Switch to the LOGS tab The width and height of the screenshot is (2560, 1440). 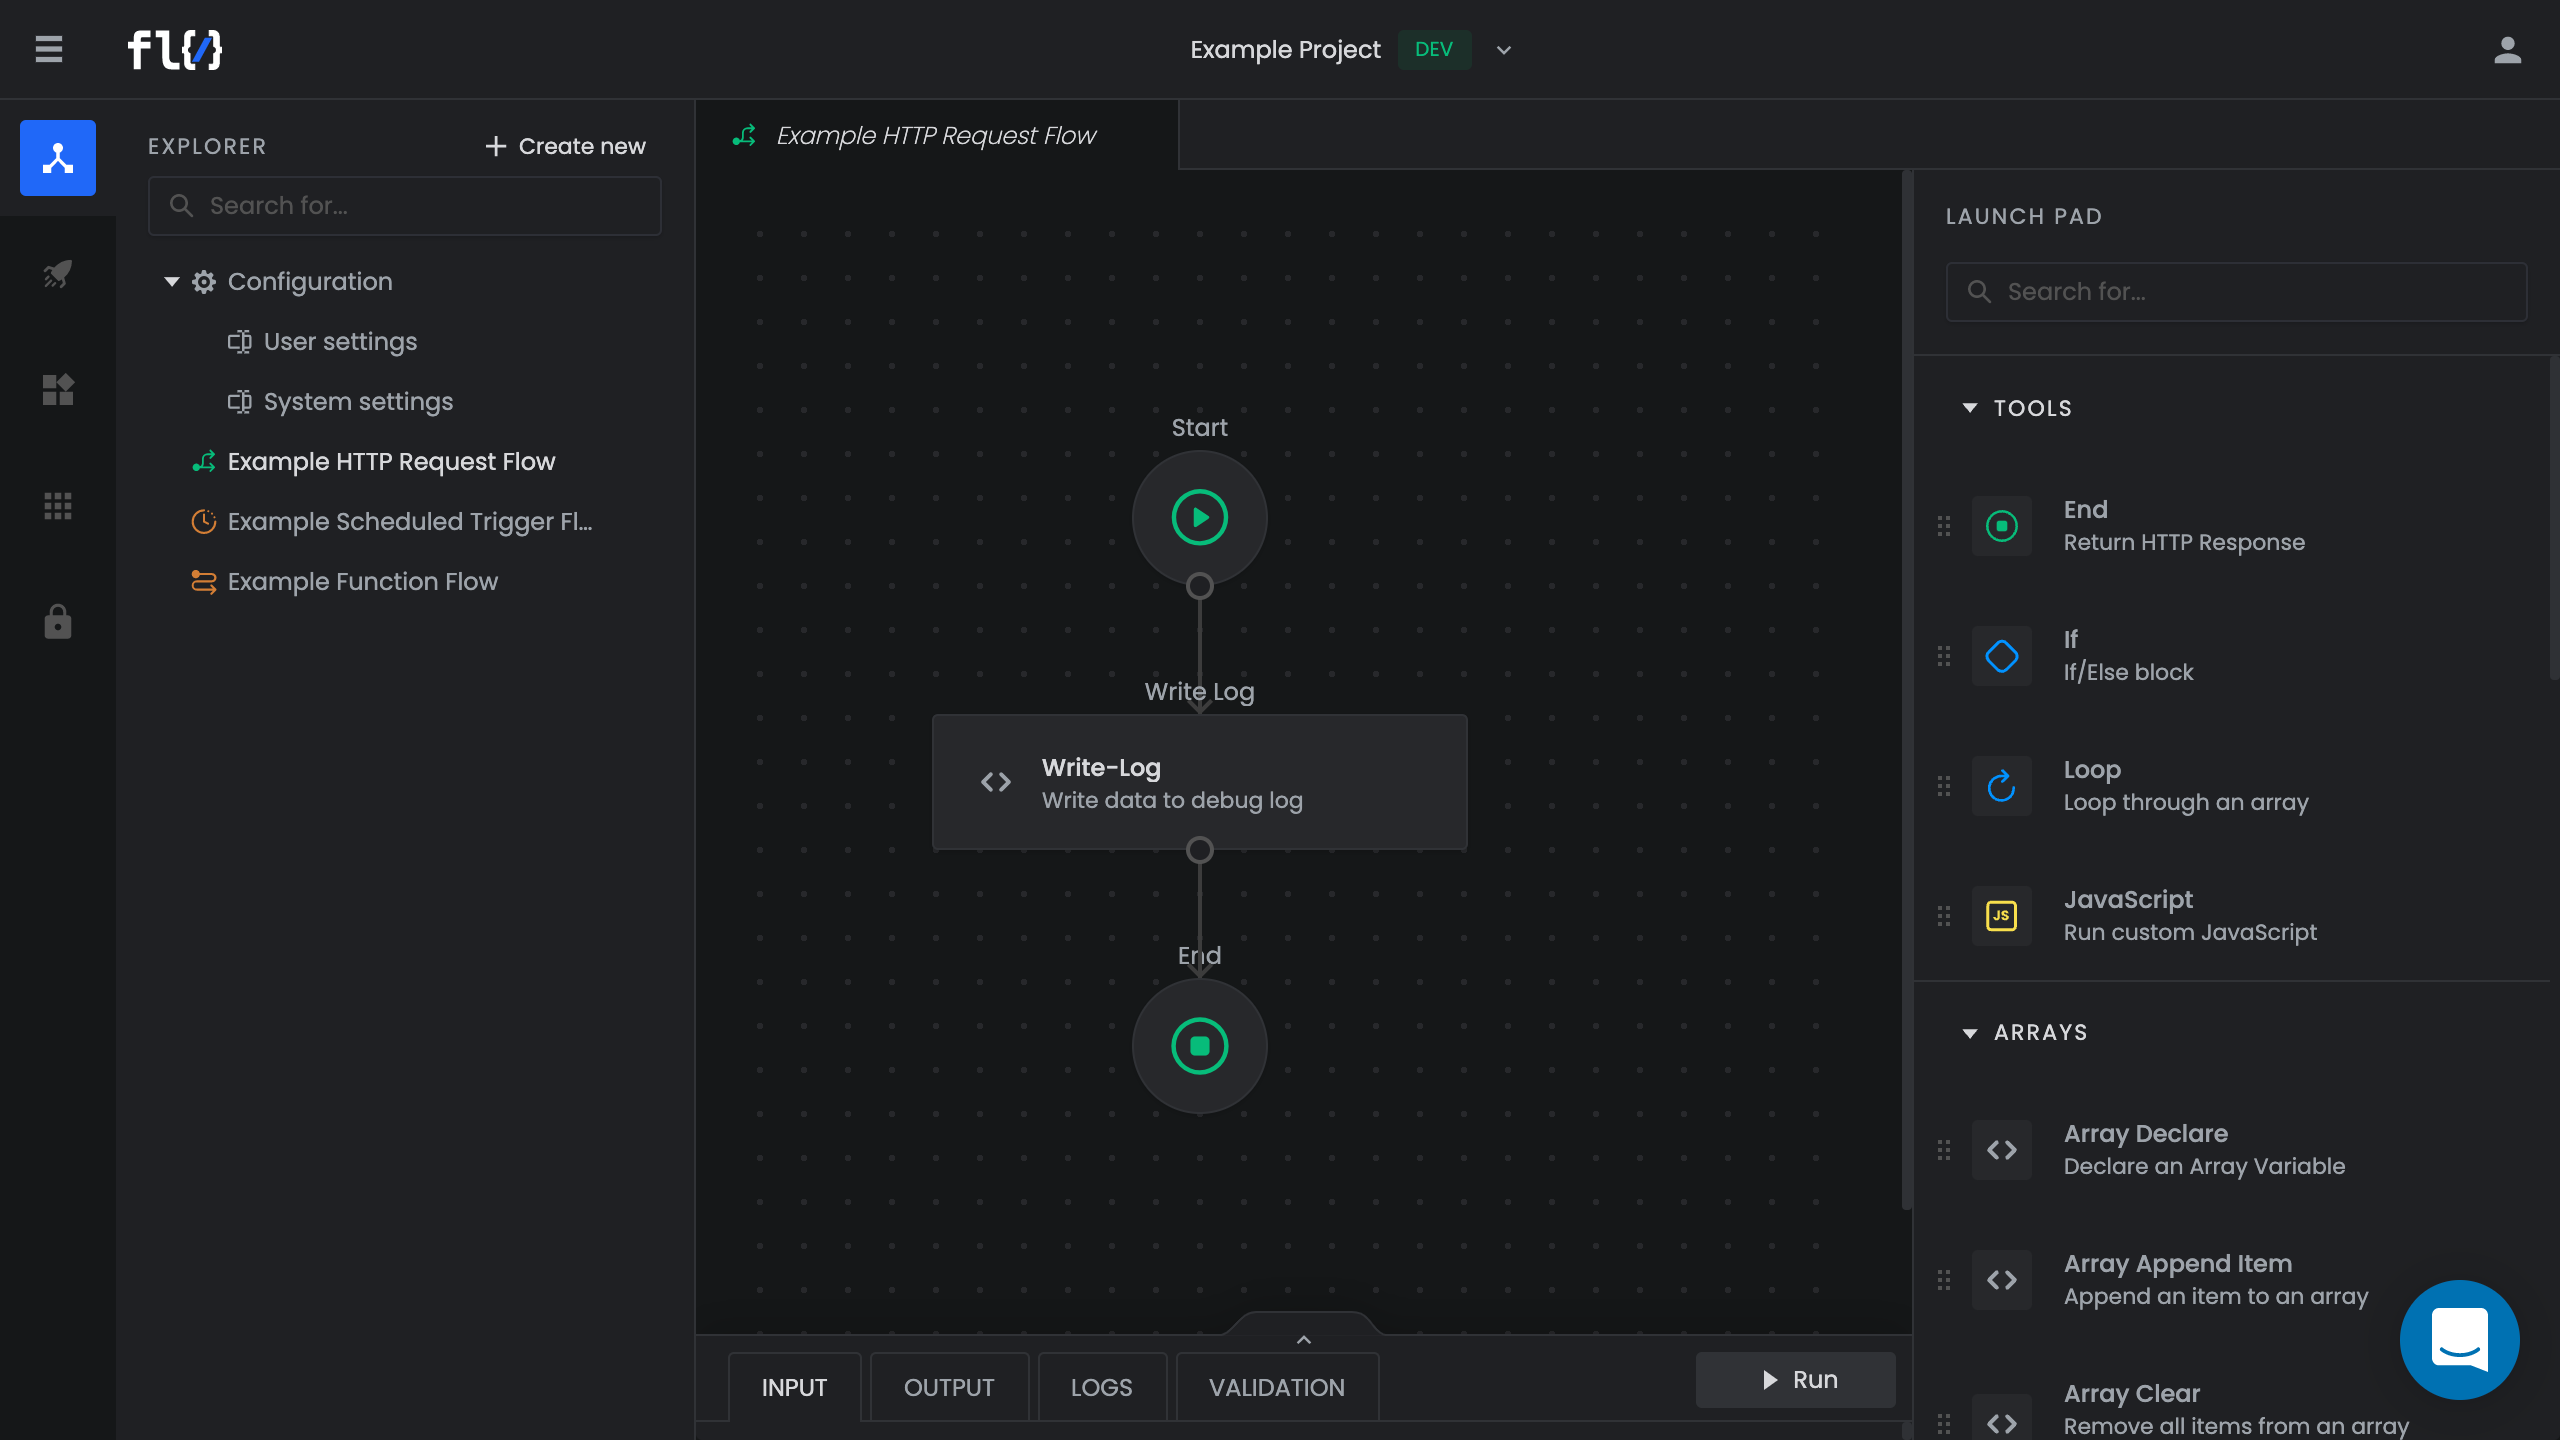pos(1101,1387)
